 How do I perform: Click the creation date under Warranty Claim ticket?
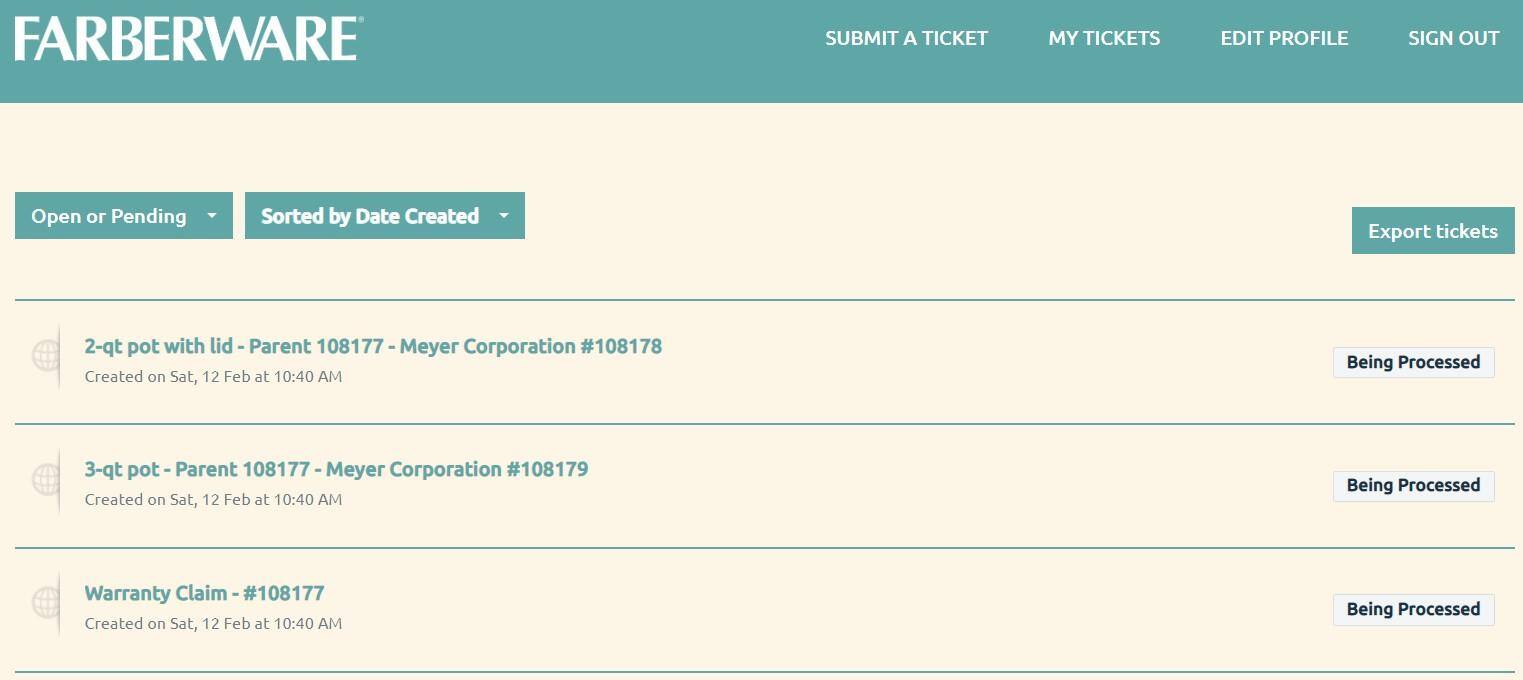213,624
